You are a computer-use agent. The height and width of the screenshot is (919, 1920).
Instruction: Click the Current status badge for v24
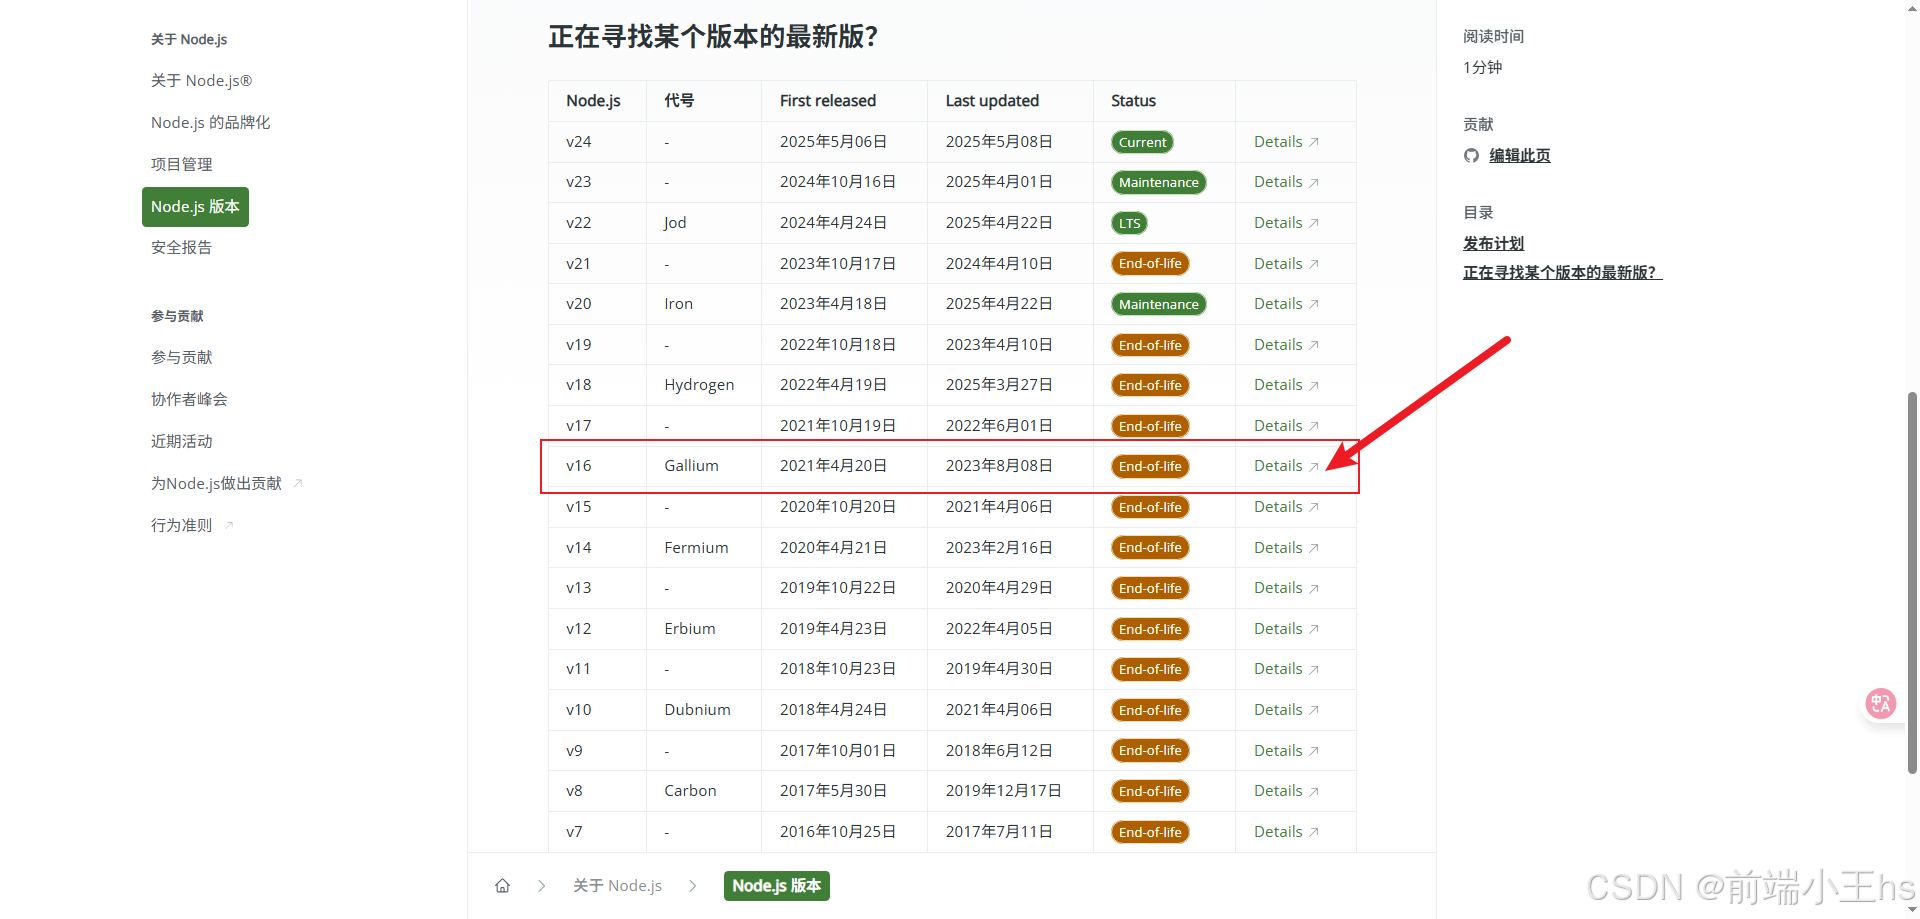point(1142,142)
